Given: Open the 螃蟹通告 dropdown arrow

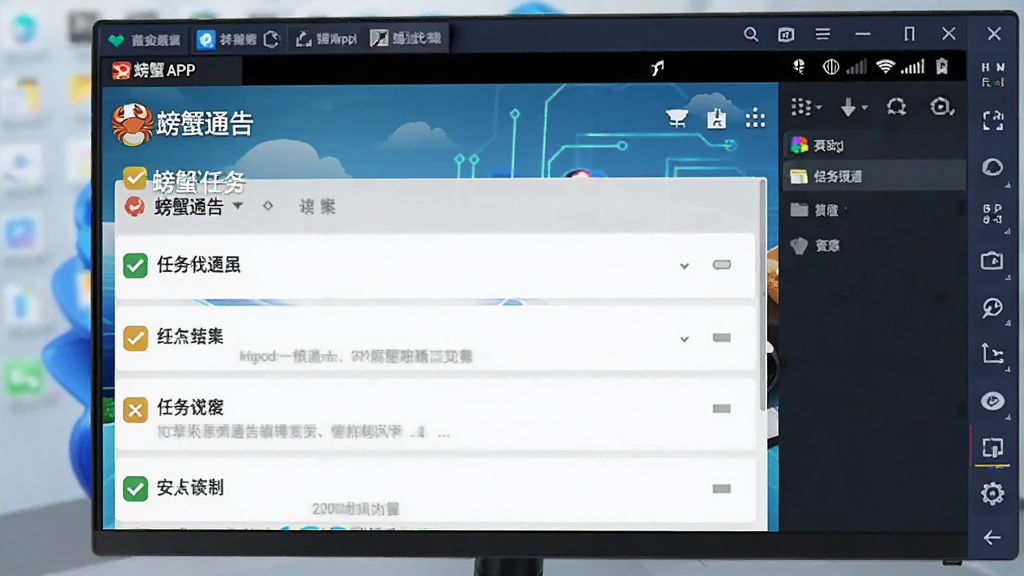Looking at the screenshot, I should (238, 206).
